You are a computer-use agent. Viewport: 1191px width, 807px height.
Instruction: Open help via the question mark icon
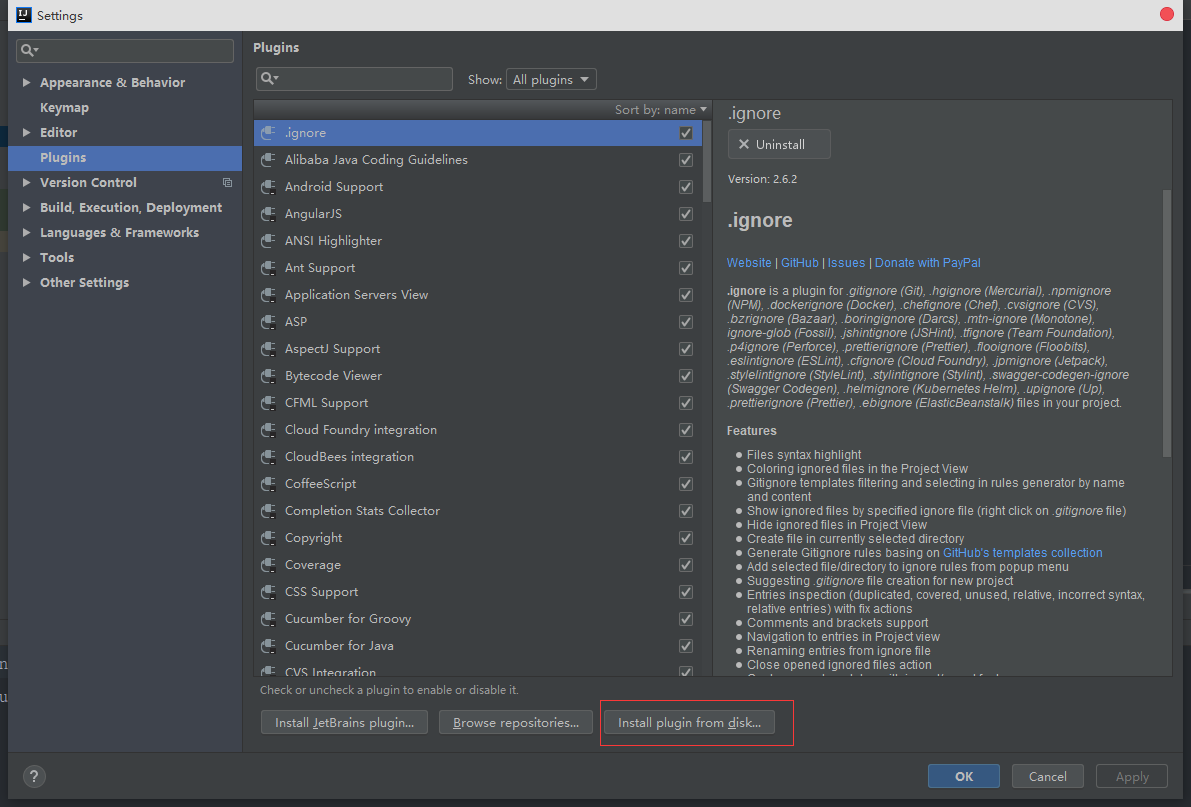tap(34, 776)
